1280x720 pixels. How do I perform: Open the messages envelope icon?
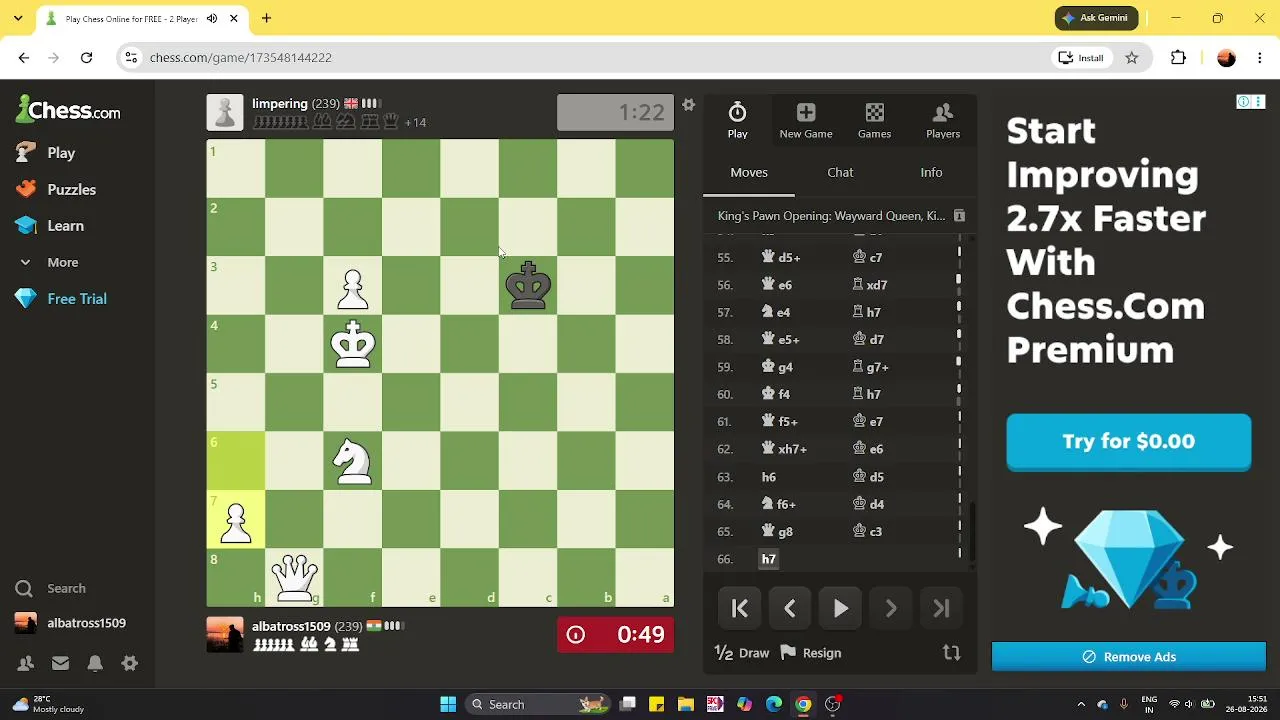(x=60, y=663)
